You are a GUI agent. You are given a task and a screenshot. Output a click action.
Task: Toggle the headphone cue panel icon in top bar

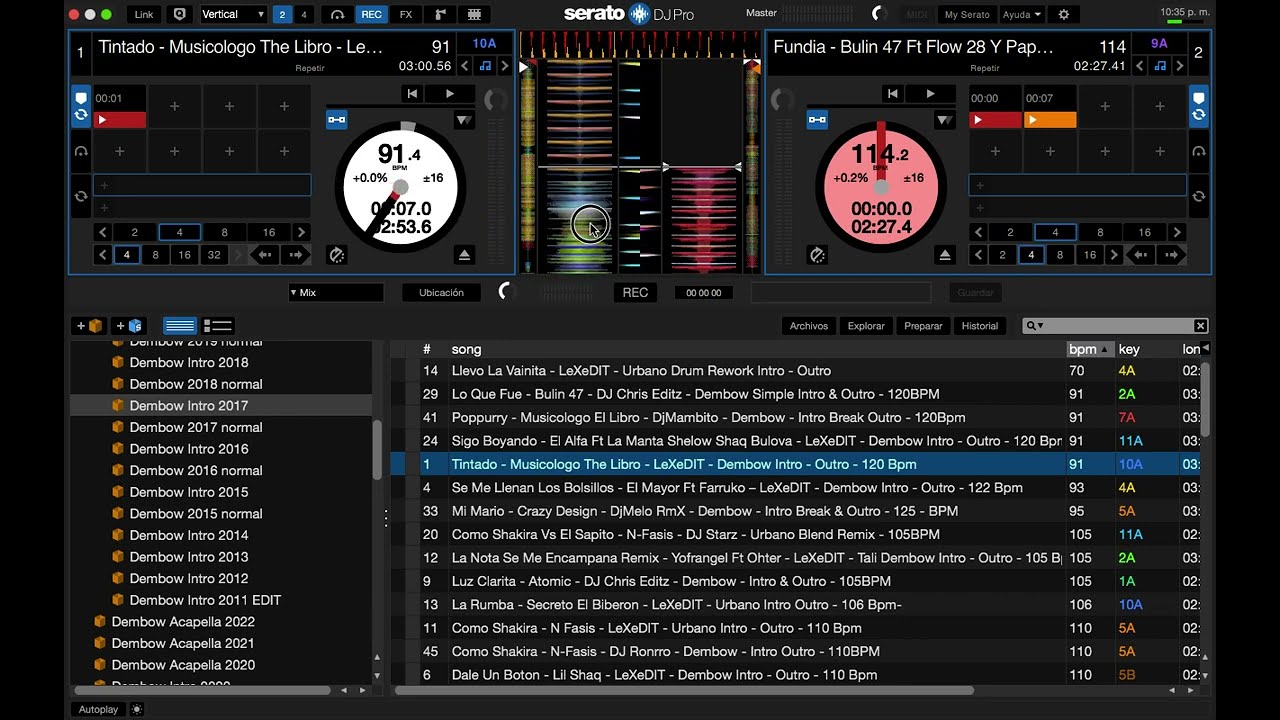(x=338, y=14)
